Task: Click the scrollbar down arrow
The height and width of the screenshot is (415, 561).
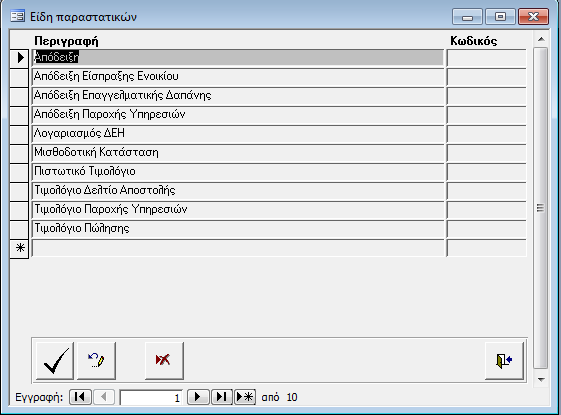Action: pyautogui.click(x=541, y=380)
